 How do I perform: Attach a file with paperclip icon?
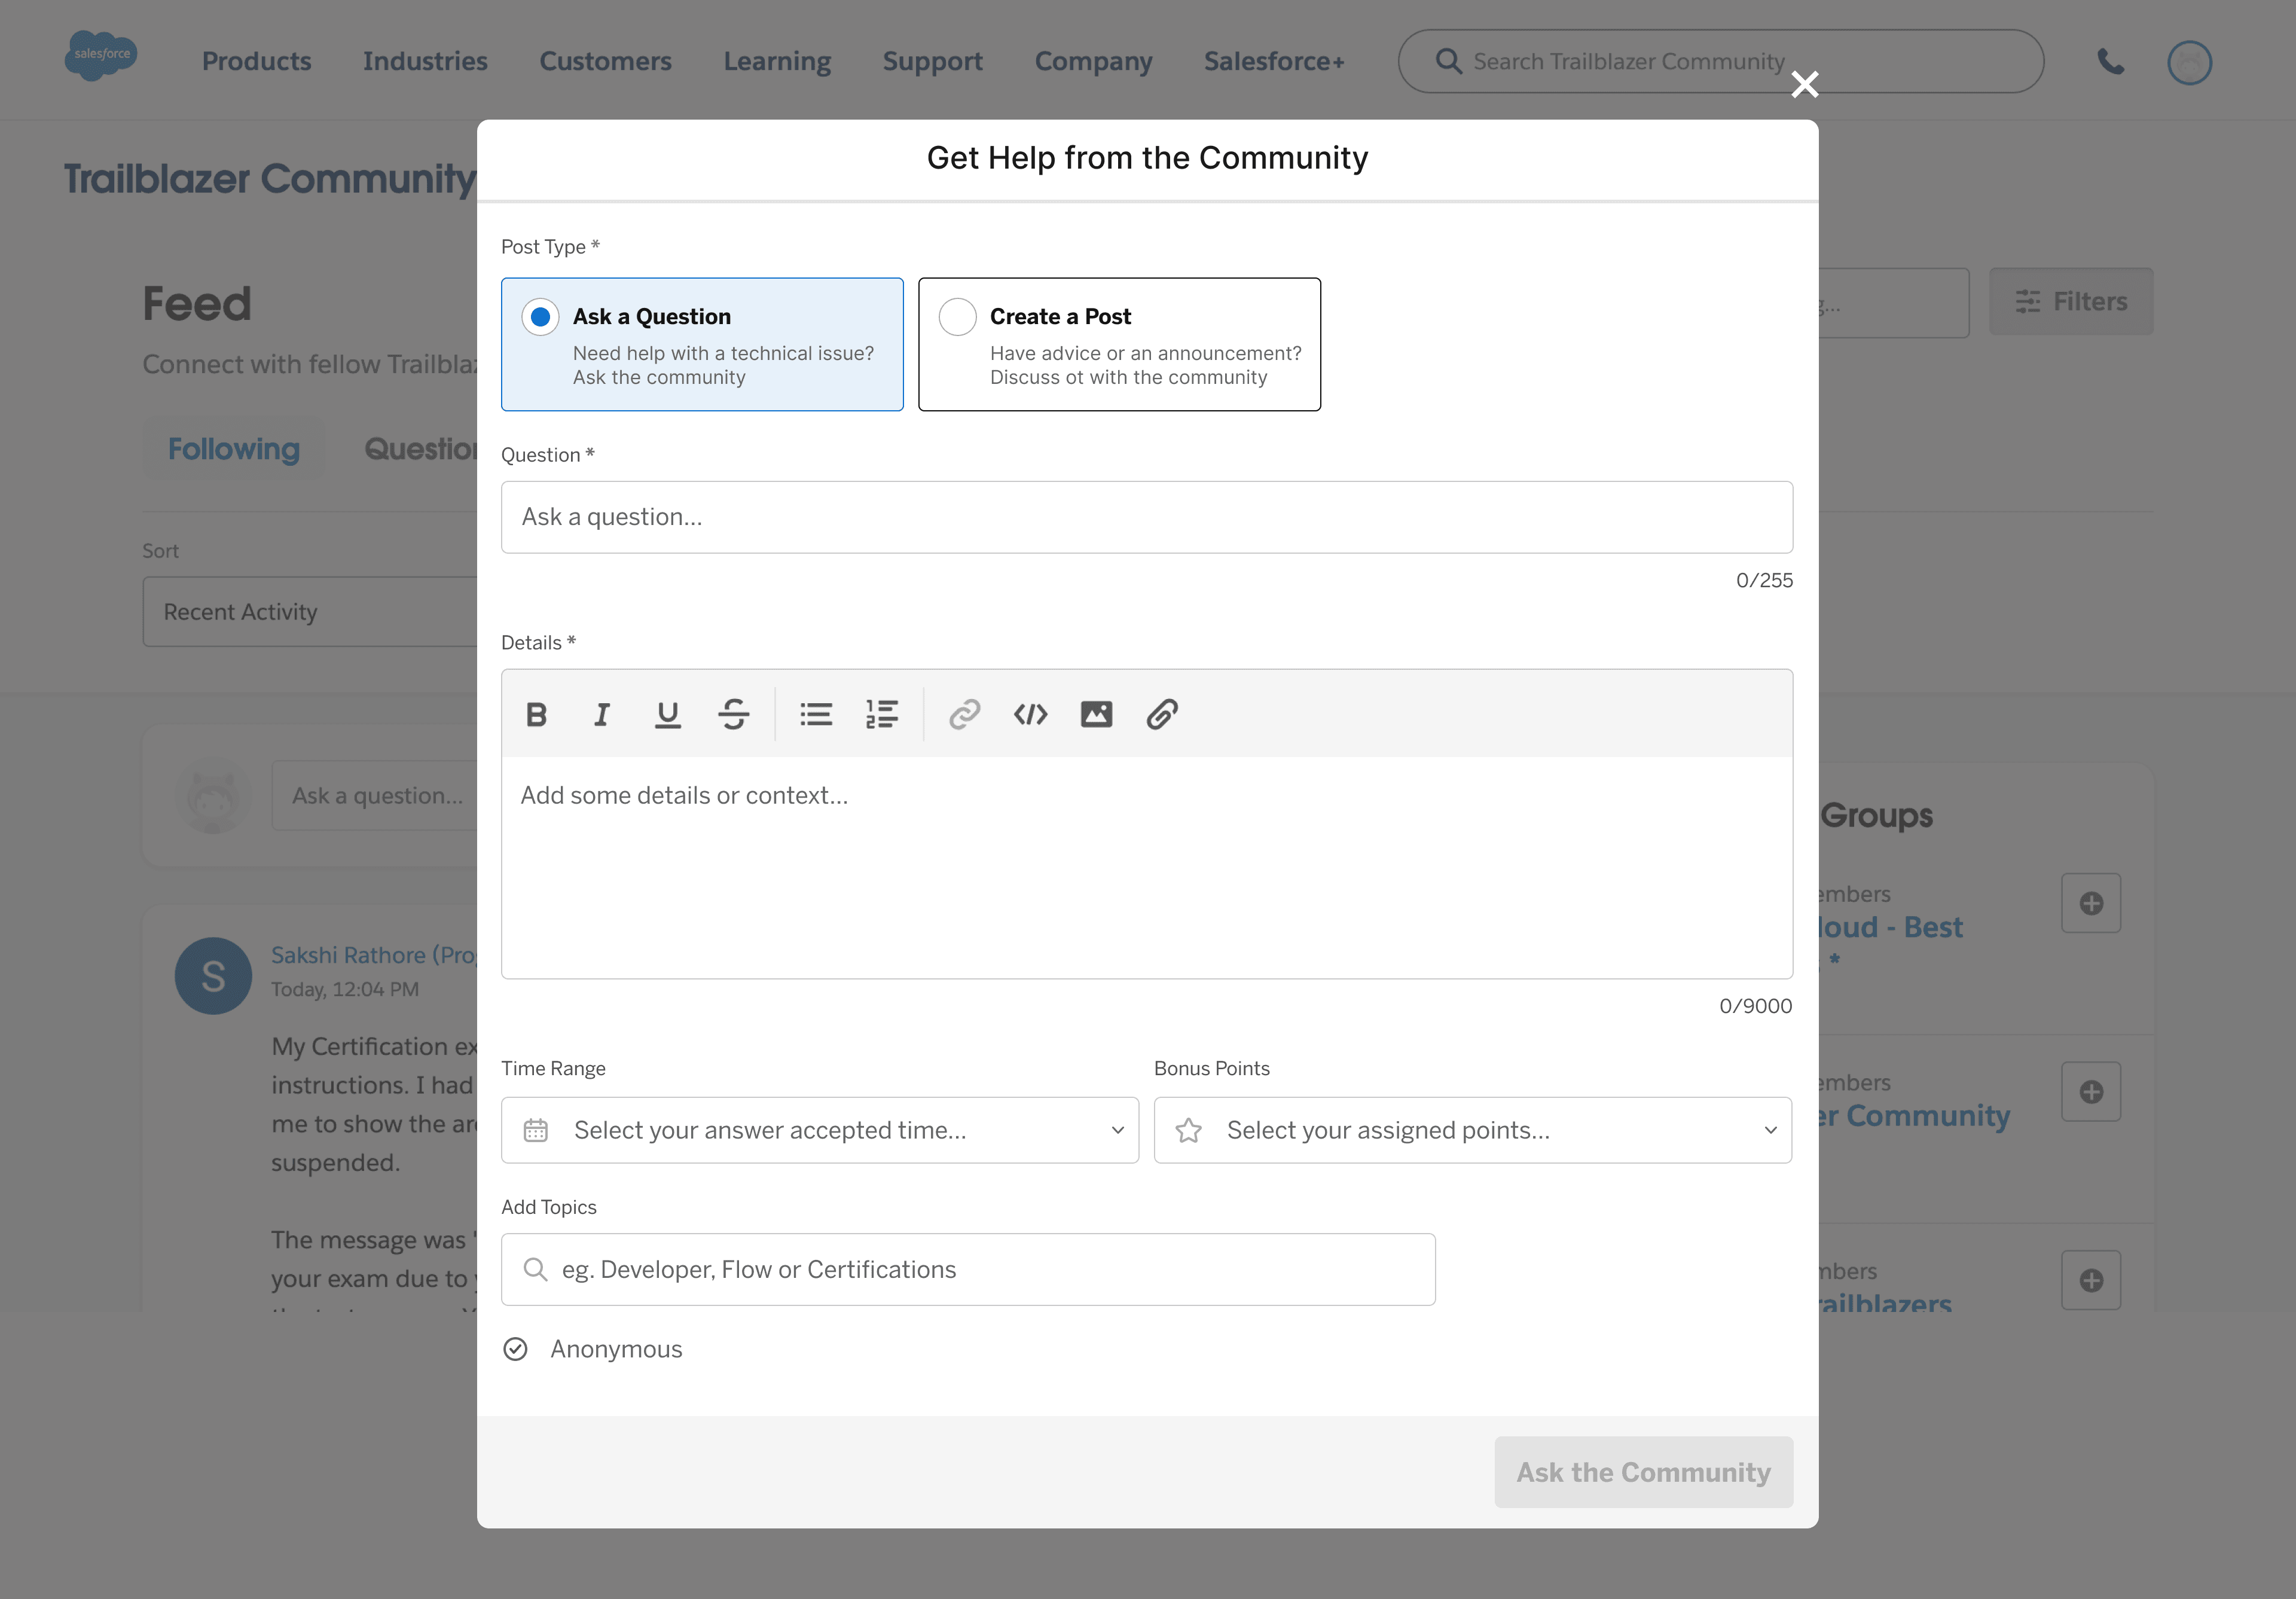tap(1162, 714)
